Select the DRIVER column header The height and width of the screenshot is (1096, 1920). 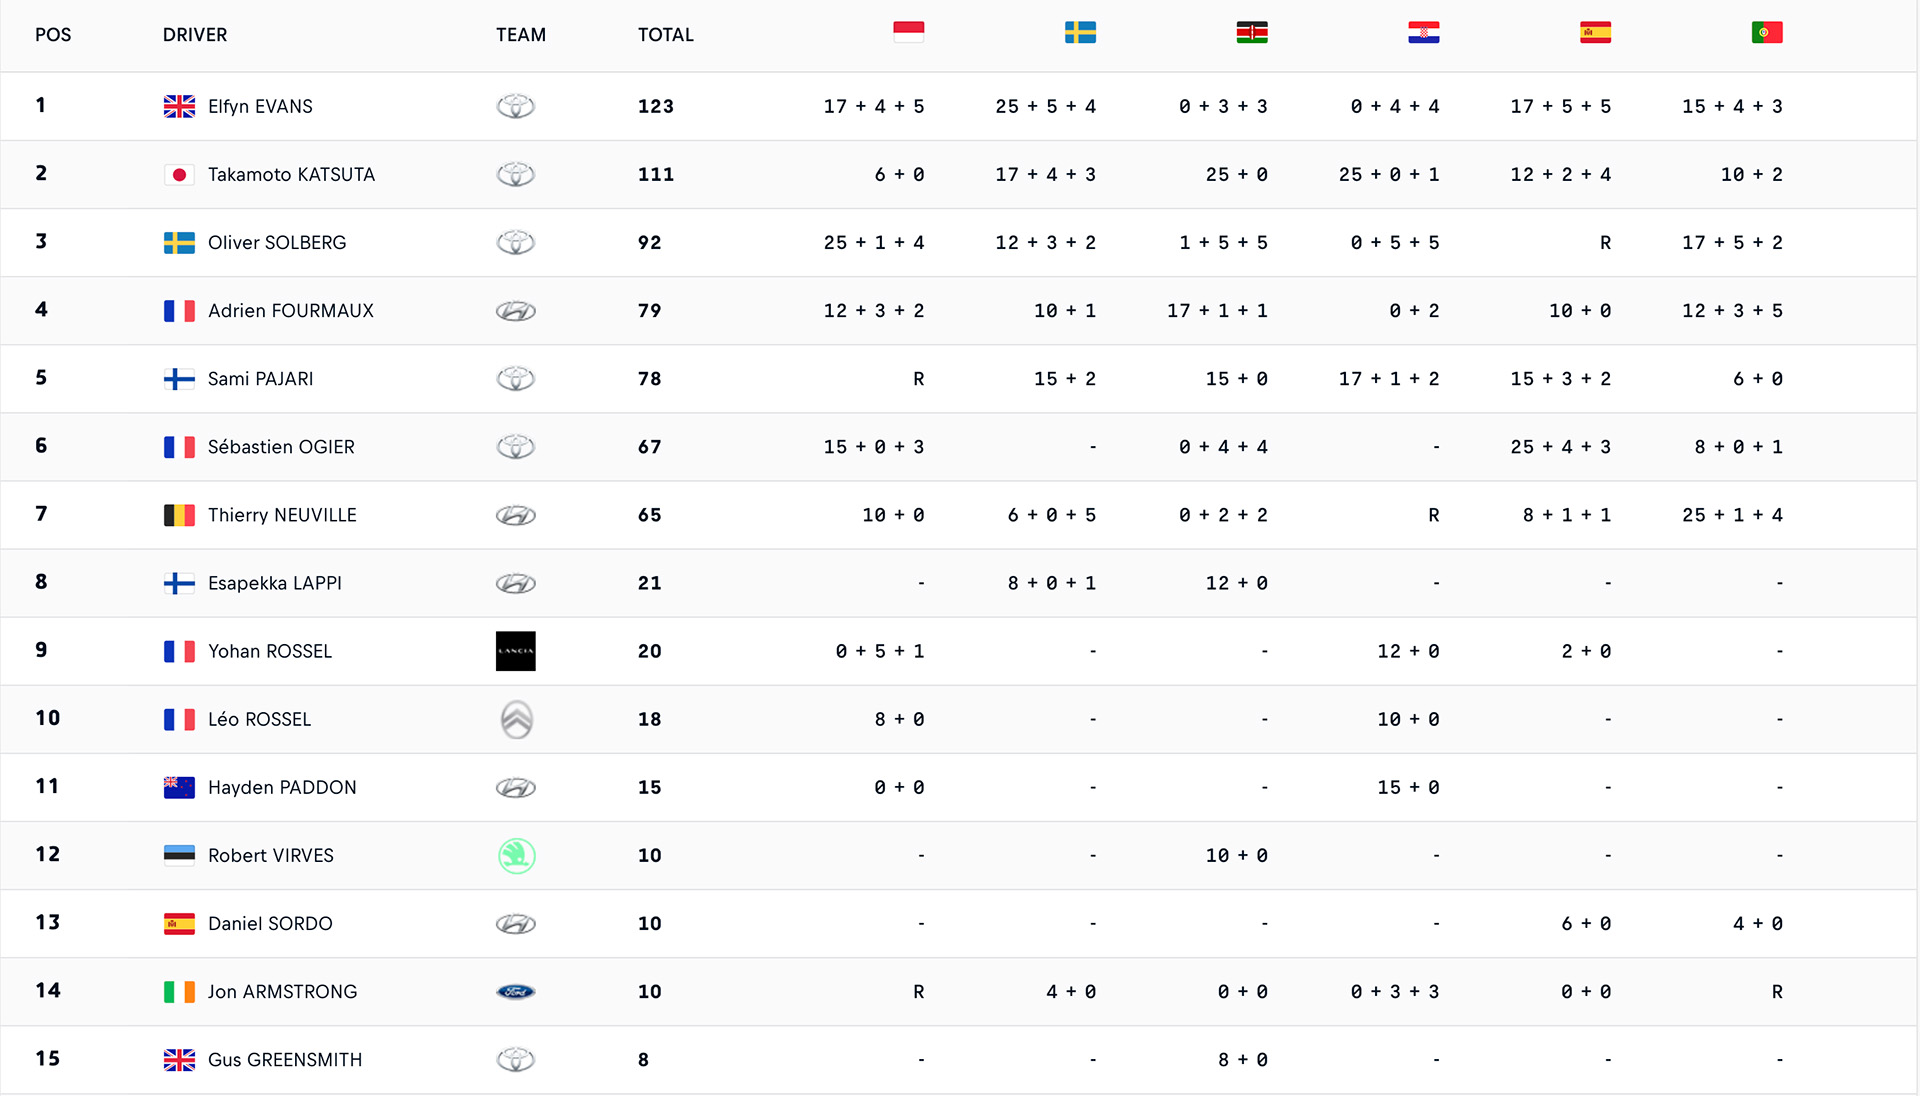195,35
